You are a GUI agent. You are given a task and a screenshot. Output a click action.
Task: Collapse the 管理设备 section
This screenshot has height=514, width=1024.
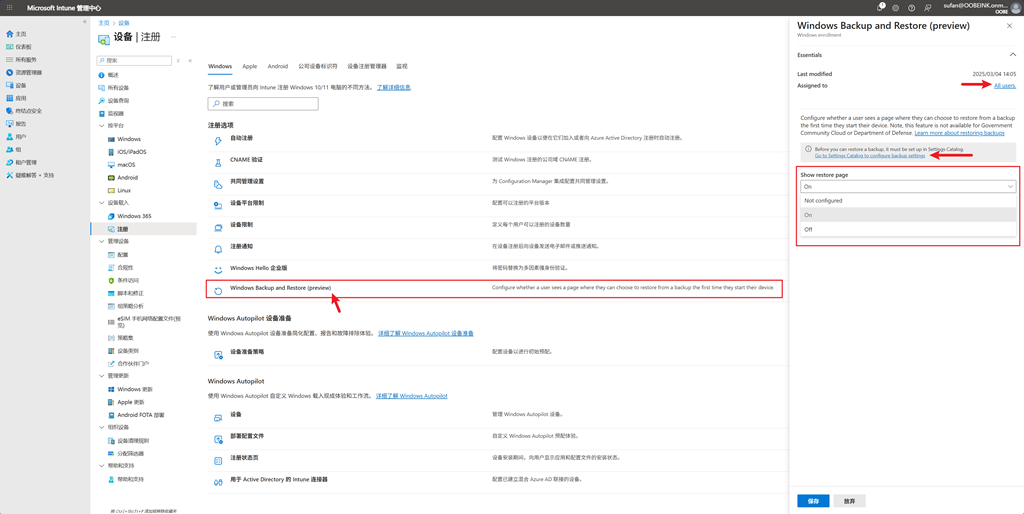click(x=101, y=242)
